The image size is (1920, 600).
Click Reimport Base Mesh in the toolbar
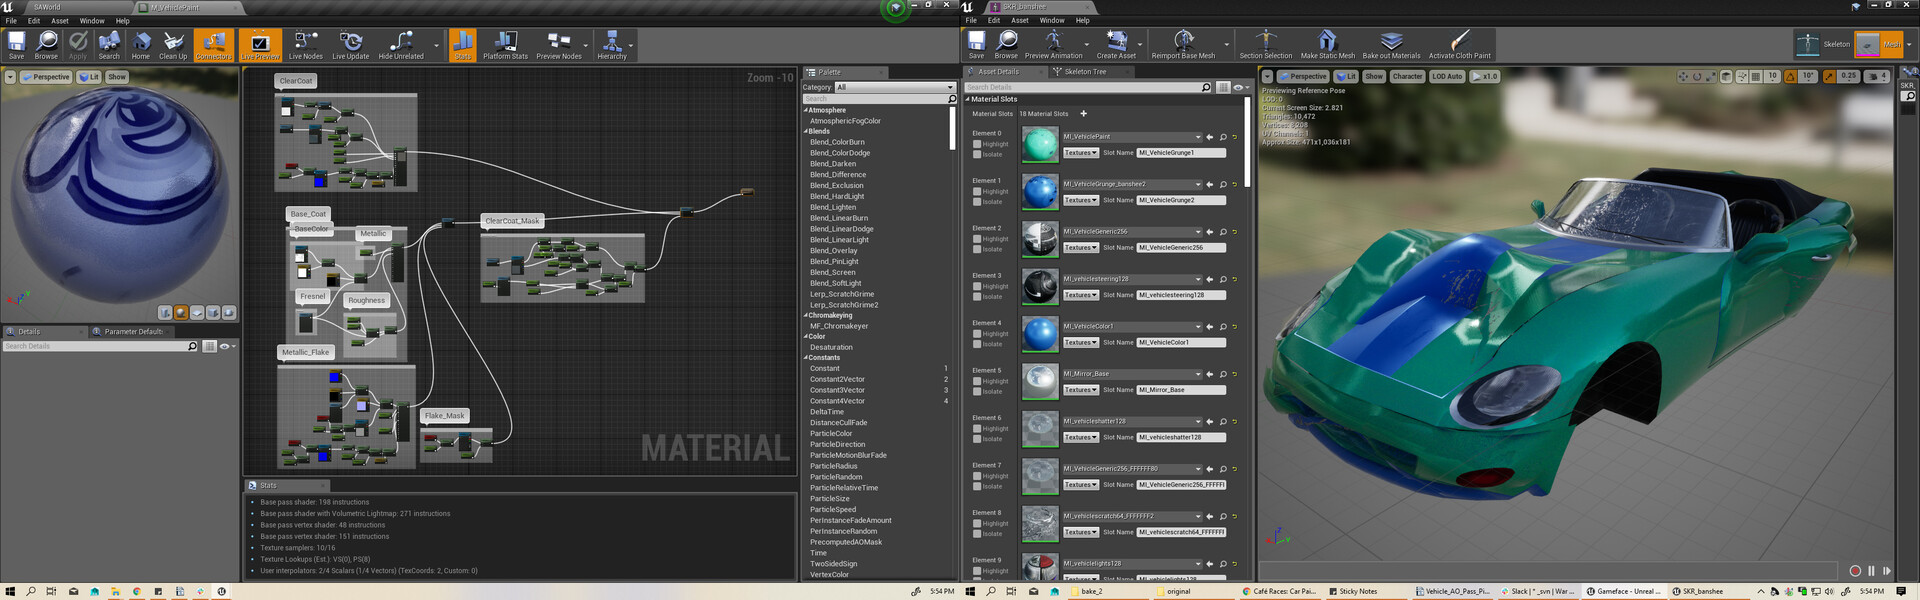[x=1183, y=45]
